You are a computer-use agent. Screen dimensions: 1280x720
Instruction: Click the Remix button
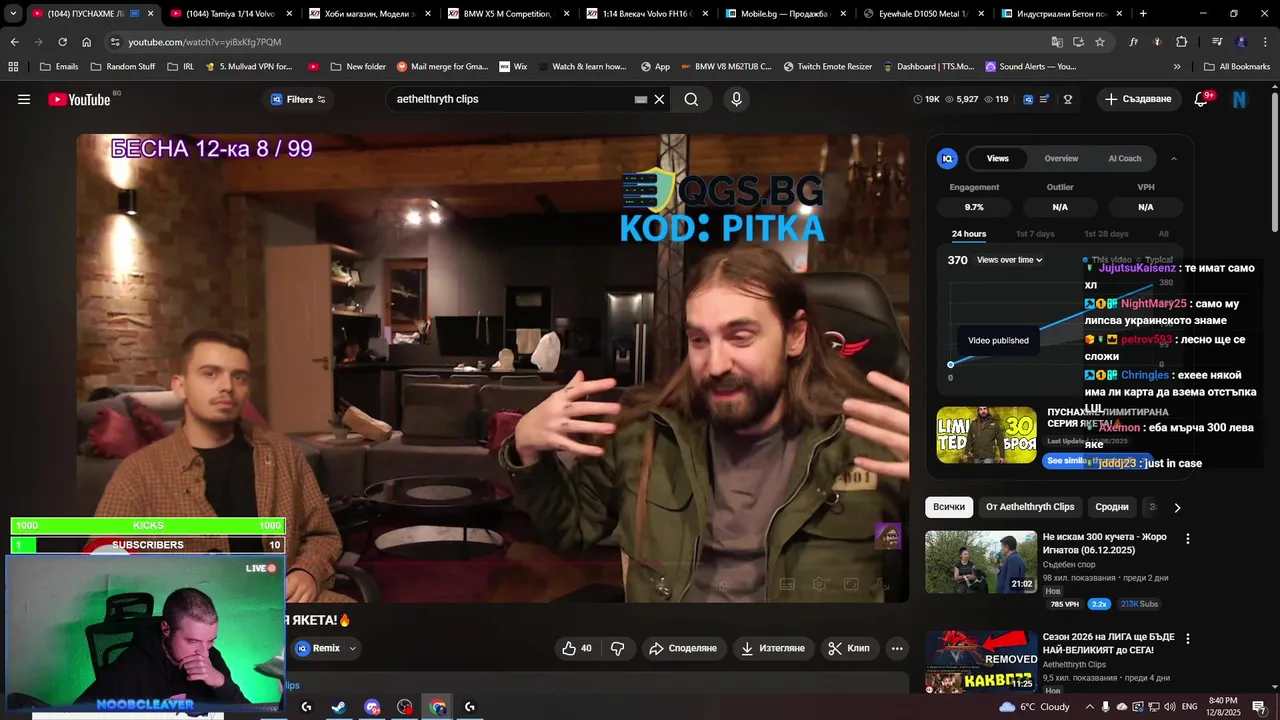point(318,648)
